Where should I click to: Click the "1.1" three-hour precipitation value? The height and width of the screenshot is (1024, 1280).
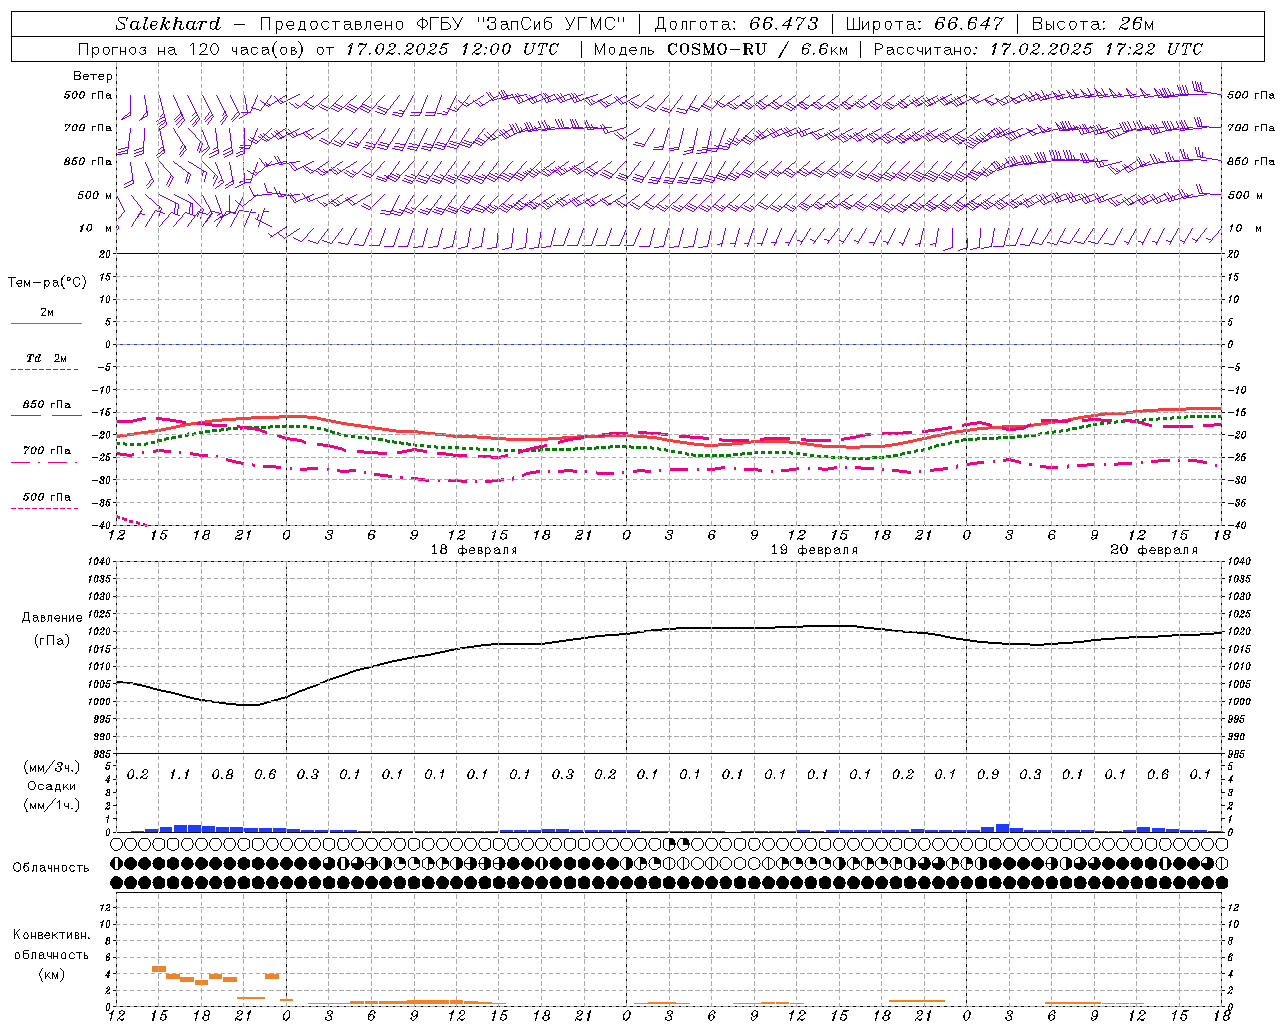(180, 775)
